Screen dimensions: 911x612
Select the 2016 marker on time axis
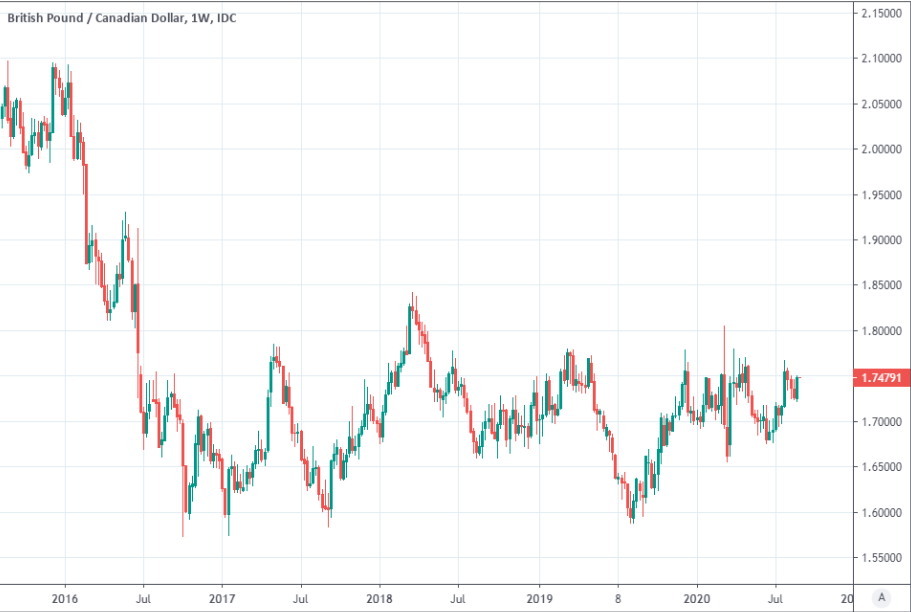click(65, 598)
